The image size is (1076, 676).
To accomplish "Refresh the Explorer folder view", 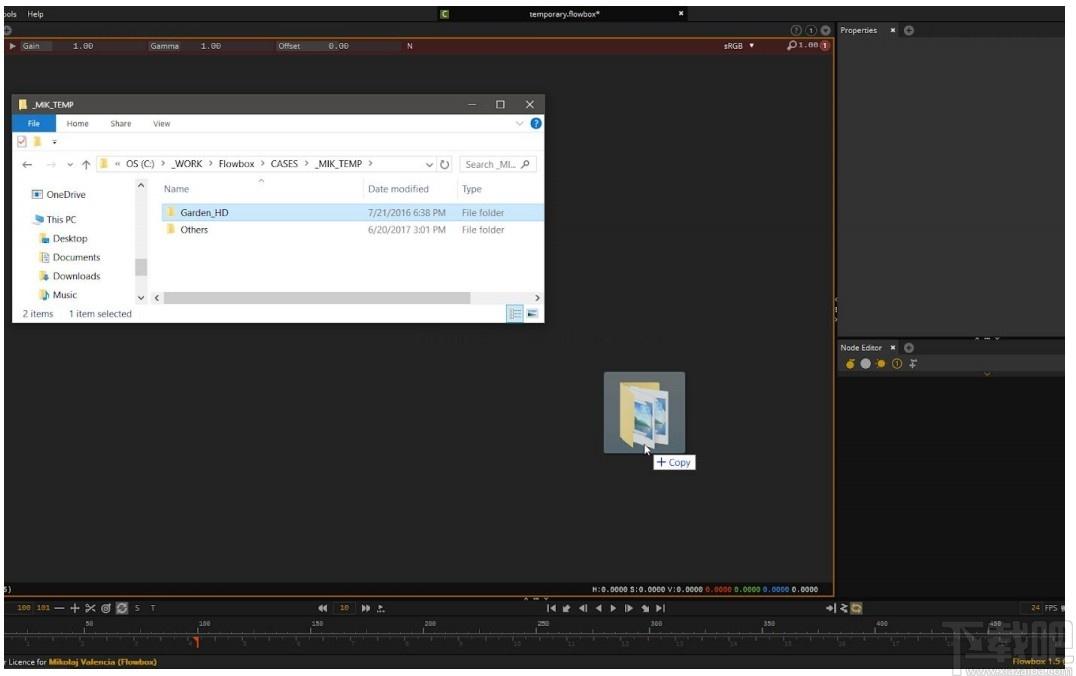I will 445,164.
